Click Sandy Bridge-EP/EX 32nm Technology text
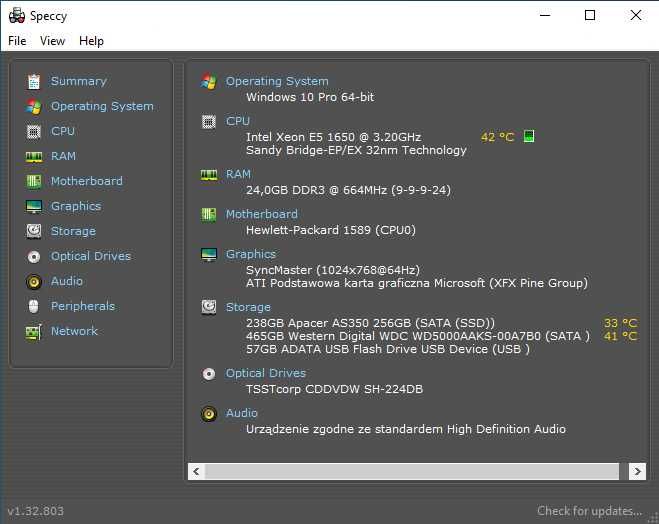659x524 pixels. pos(356,150)
